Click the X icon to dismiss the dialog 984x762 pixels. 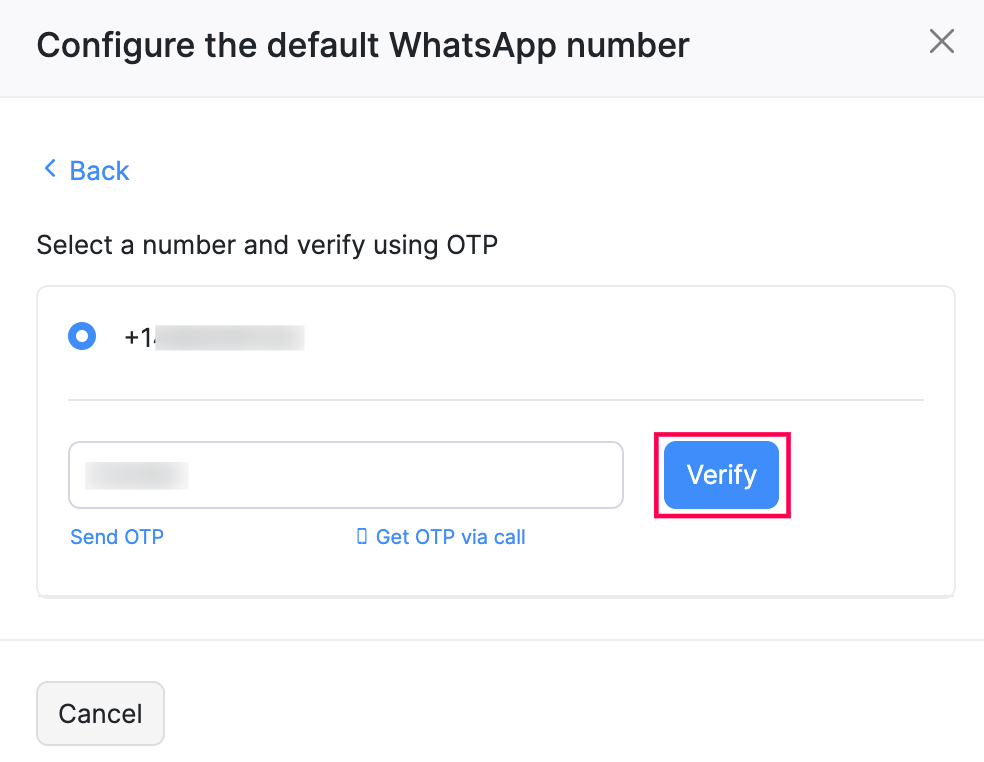click(x=941, y=41)
